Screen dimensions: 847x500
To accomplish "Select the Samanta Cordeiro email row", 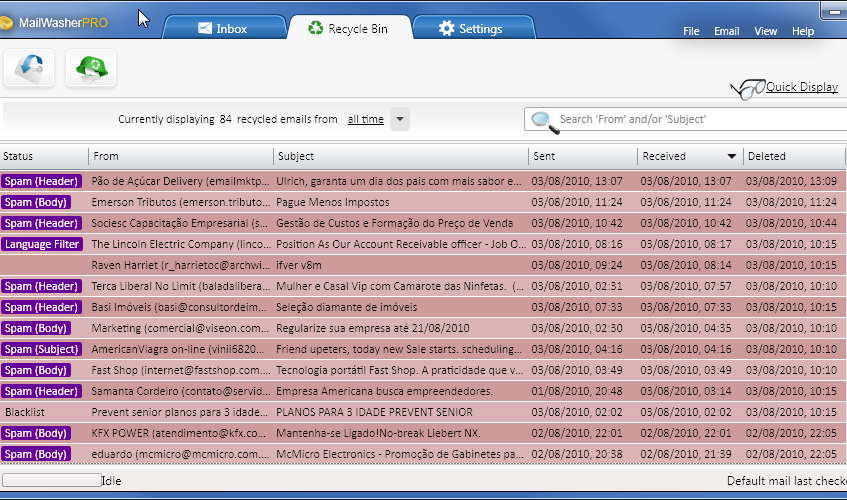I will [x=422, y=391].
